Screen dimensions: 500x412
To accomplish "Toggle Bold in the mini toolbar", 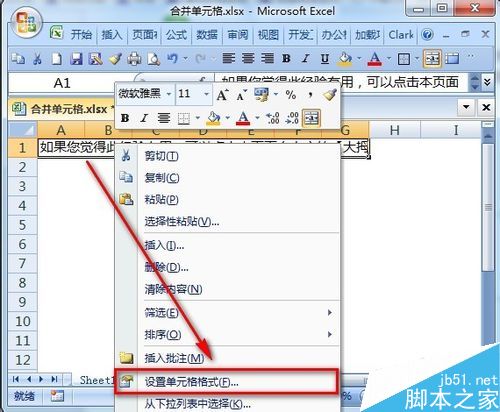I will click(125, 118).
